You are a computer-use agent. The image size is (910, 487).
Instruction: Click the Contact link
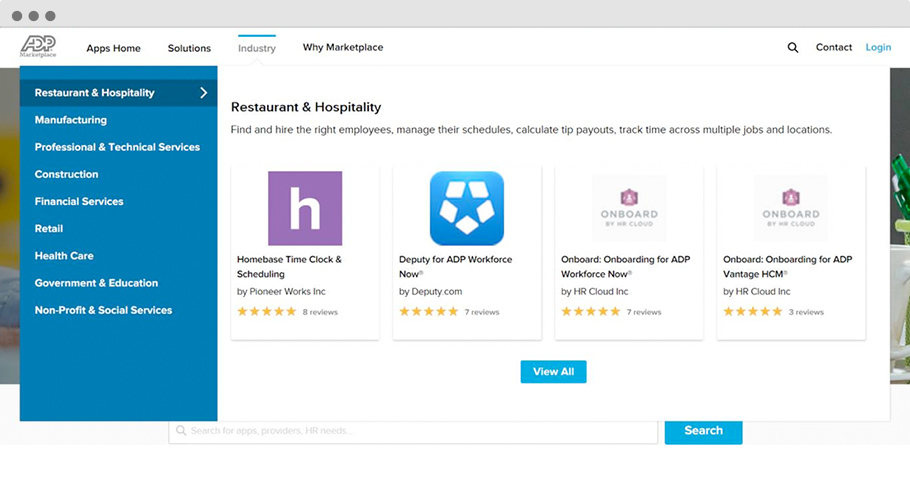click(x=834, y=47)
